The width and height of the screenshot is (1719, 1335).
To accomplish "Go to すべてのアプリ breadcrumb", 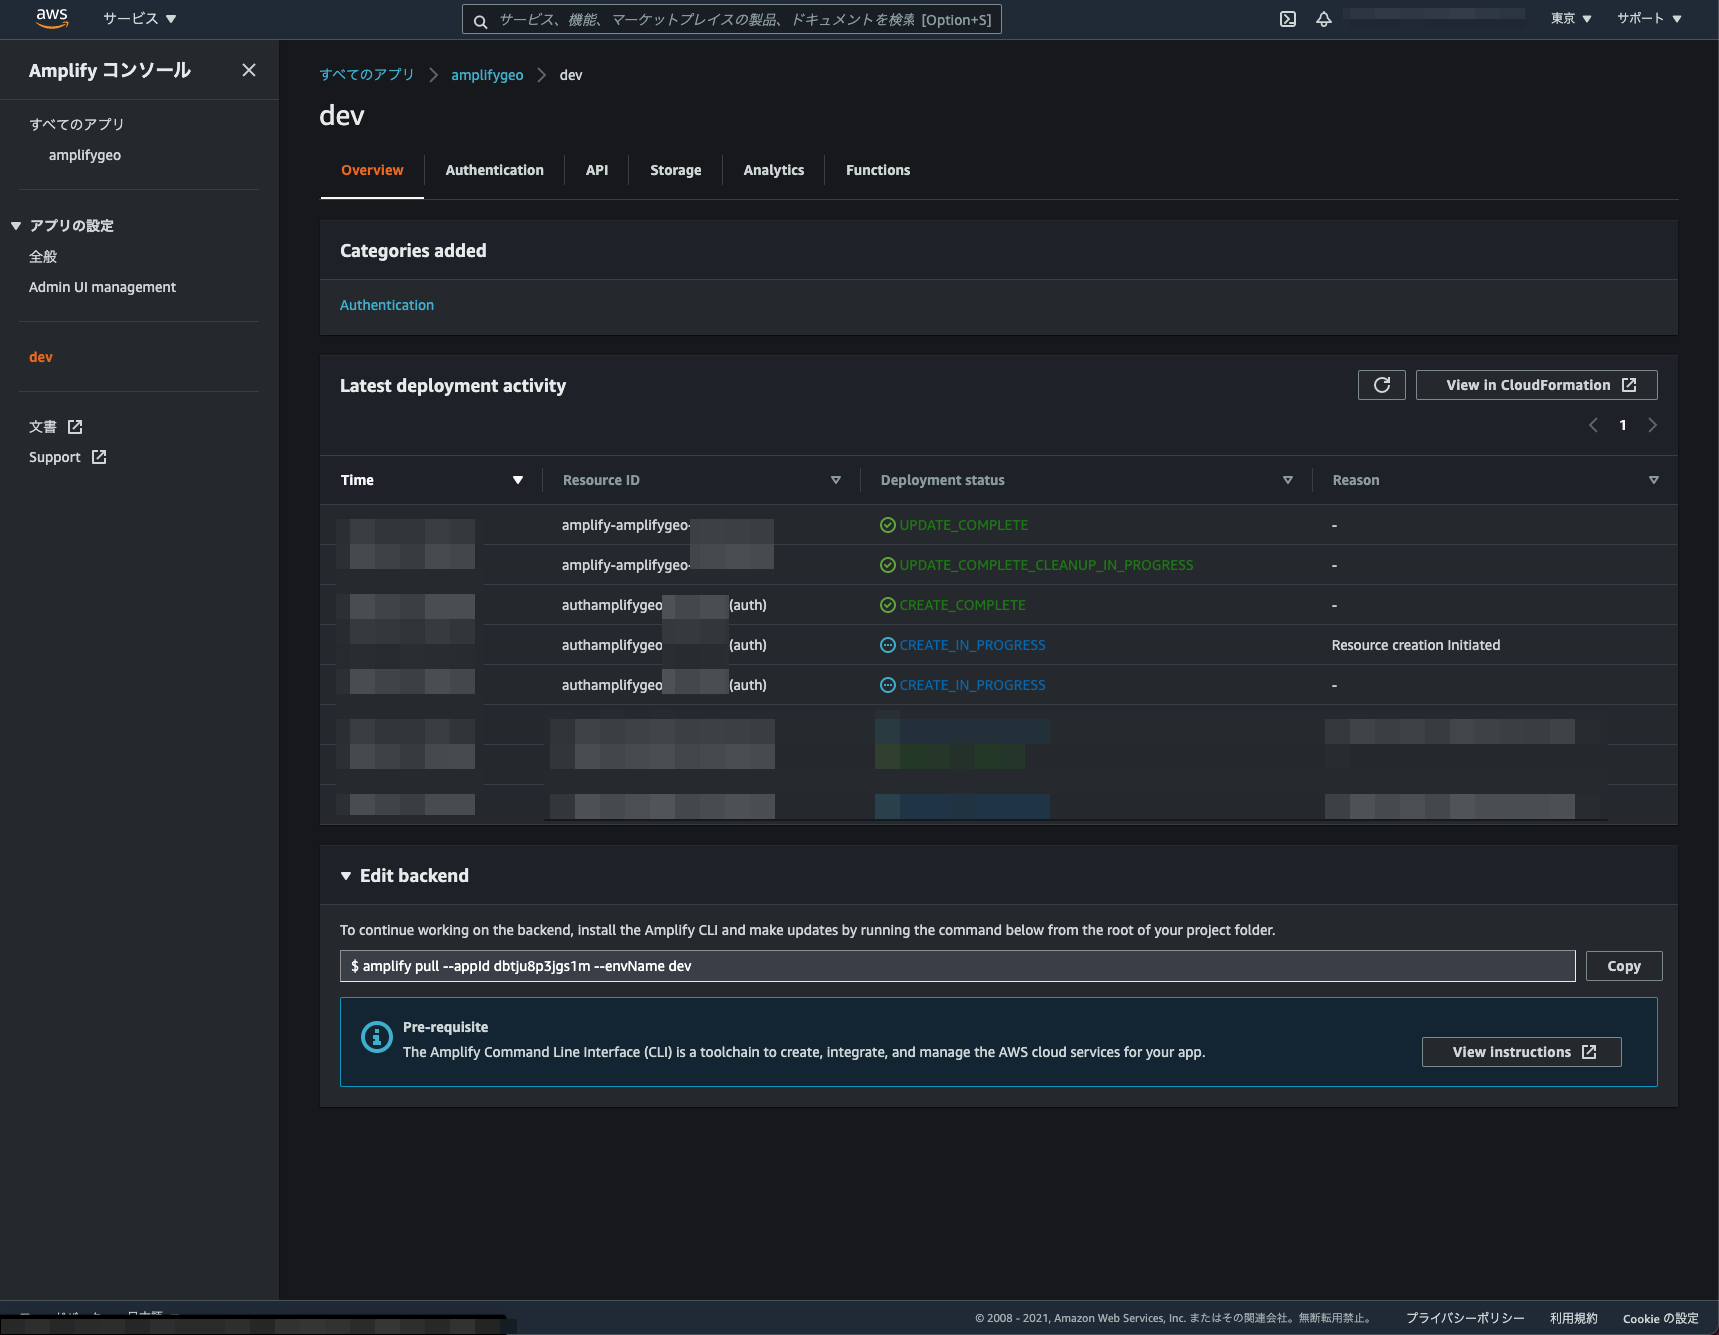I will (x=367, y=75).
